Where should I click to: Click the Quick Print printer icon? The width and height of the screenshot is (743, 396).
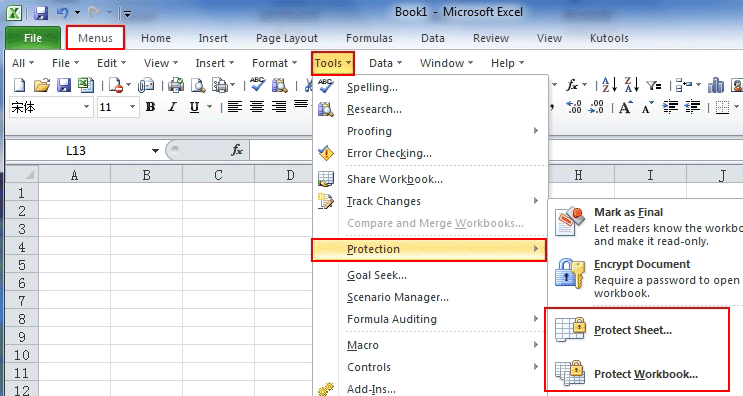tap(176, 86)
